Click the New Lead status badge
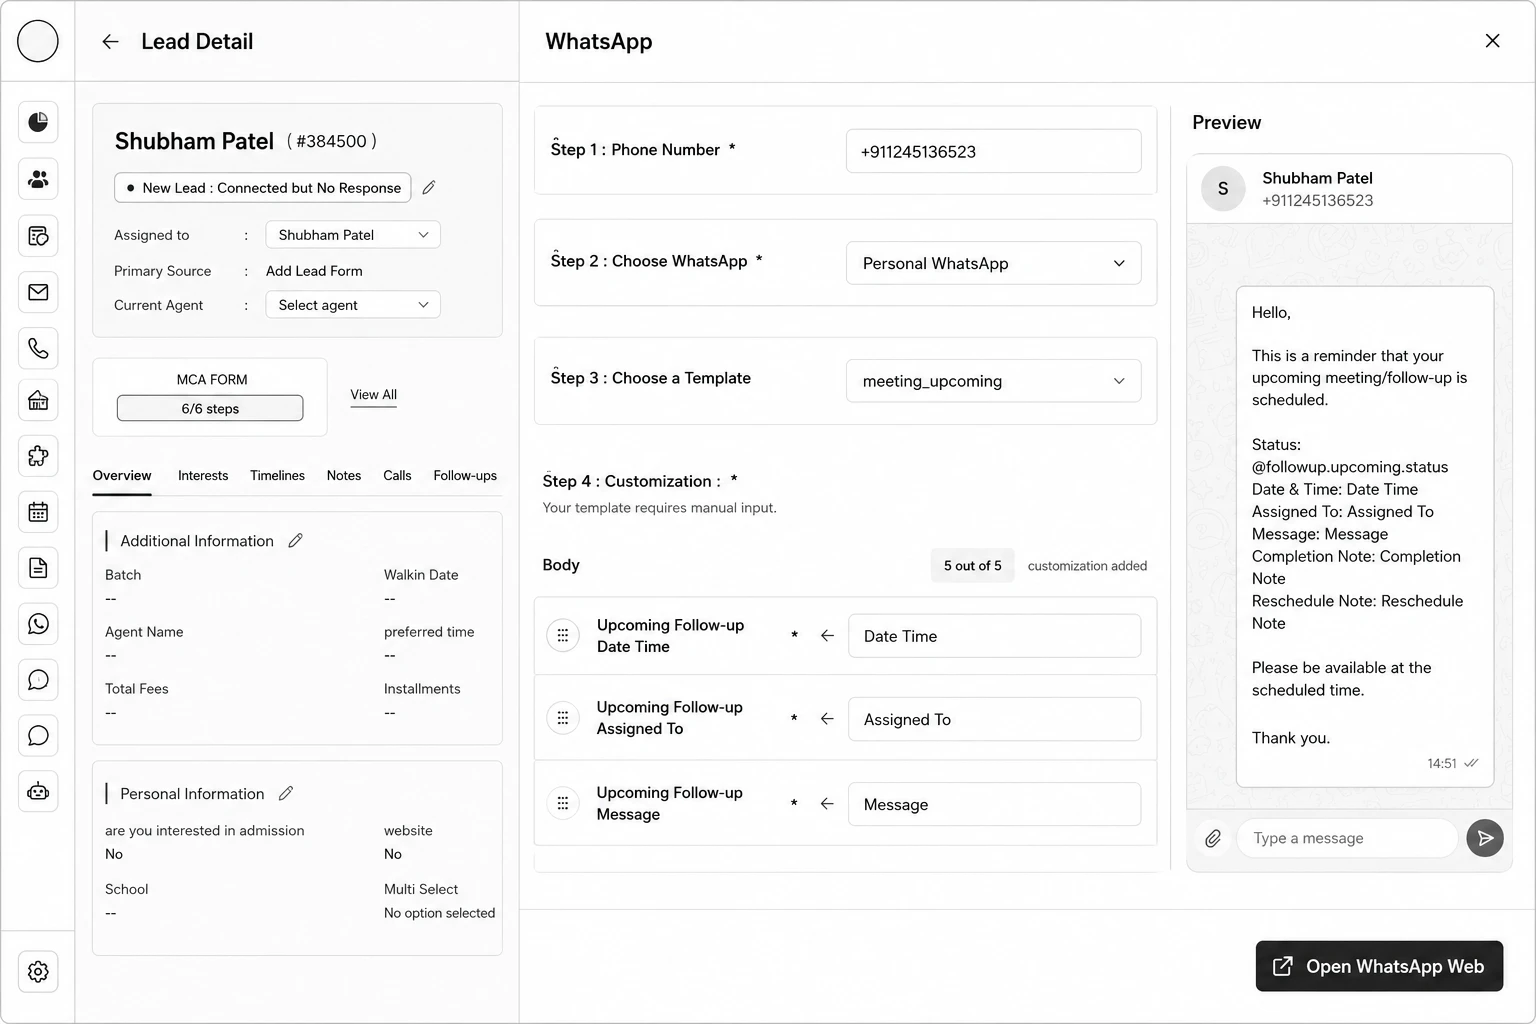 click(263, 187)
